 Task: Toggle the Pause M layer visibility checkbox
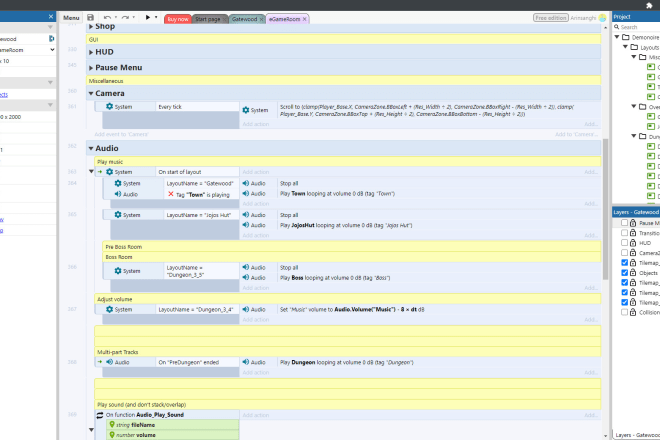pyautogui.click(x=625, y=223)
